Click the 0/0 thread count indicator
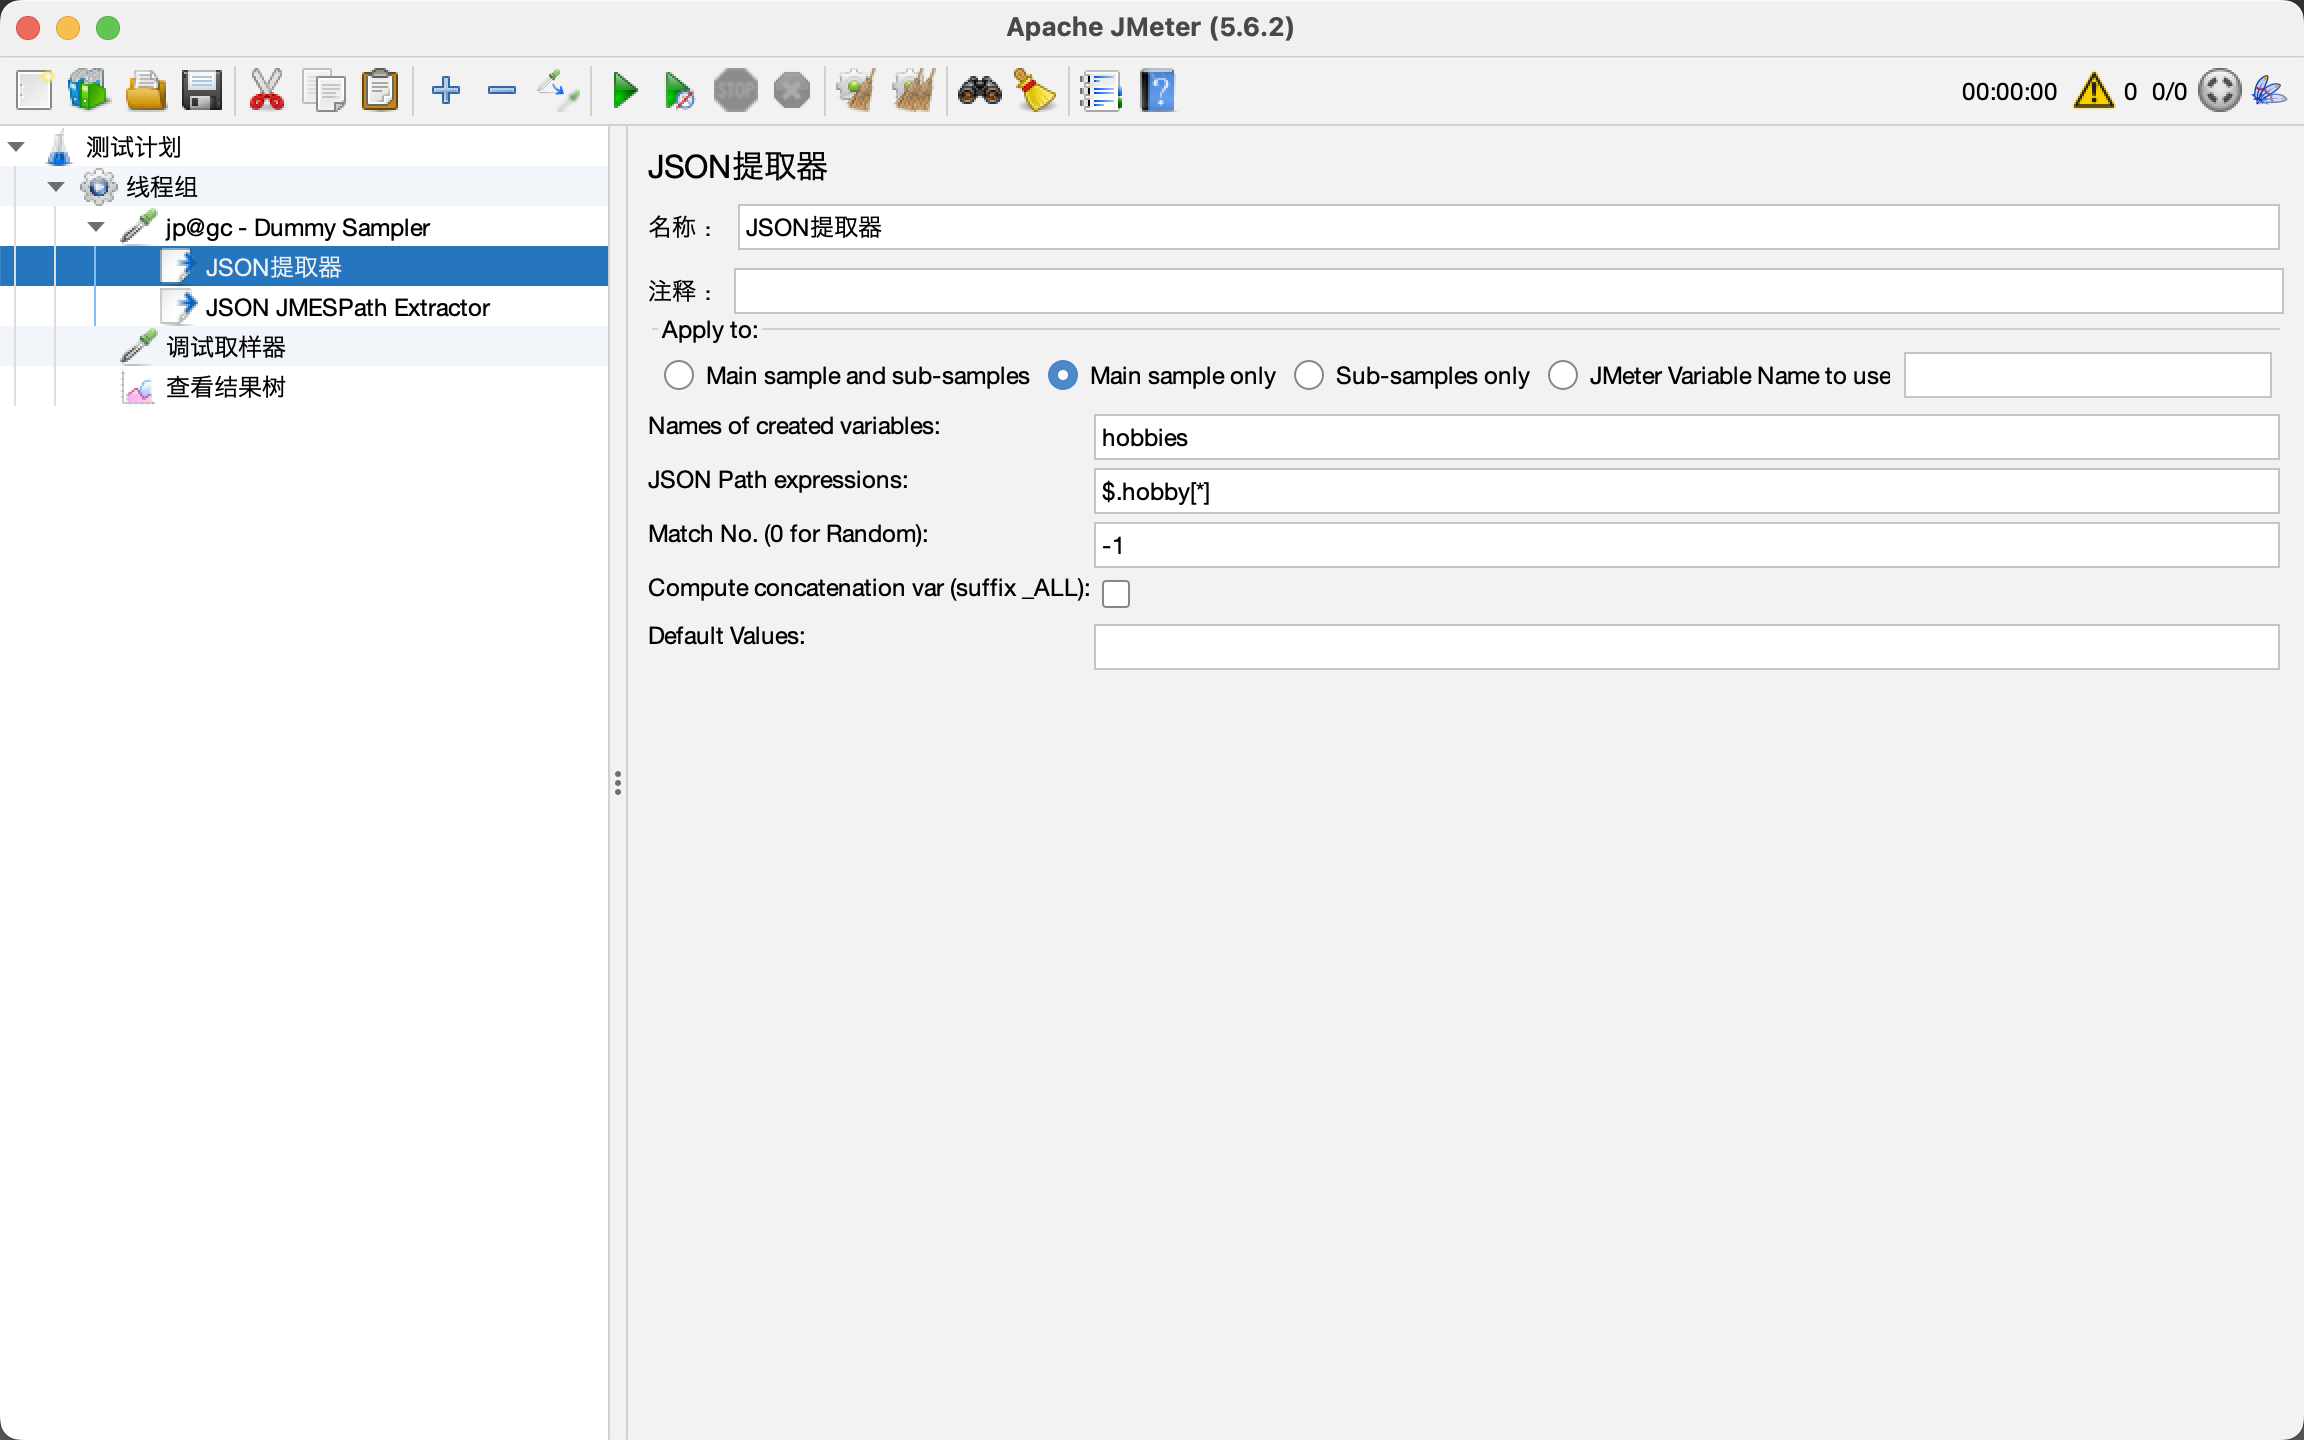This screenshot has height=1440, width=2304. 2169,91
